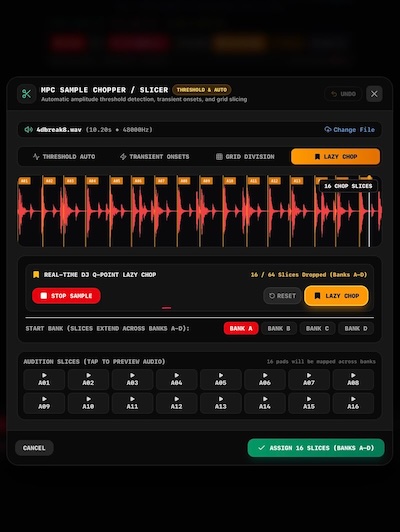Screen dimensions: 400x532
Task: Audition slice pad A02
Action: 88,379
